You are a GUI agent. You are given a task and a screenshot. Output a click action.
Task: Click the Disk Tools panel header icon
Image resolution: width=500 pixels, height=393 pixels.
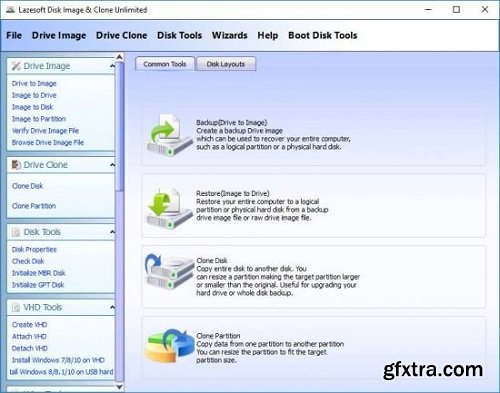[x=16, y=232]
